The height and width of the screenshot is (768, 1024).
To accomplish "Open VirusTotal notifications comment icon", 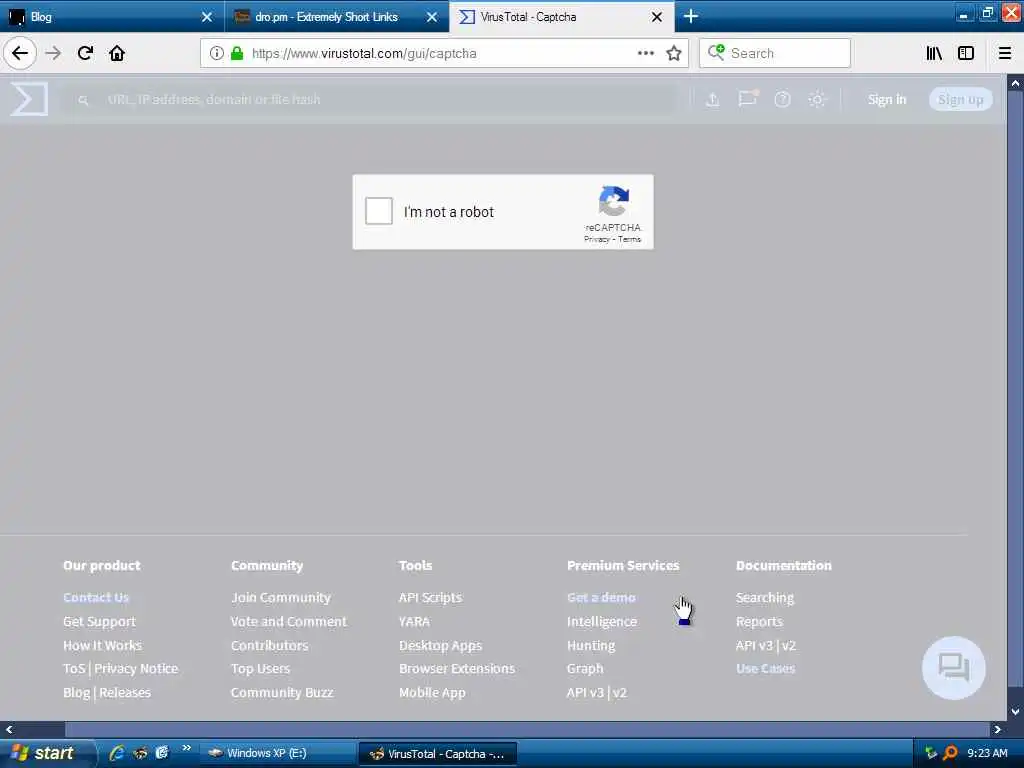I will (748, 99).
